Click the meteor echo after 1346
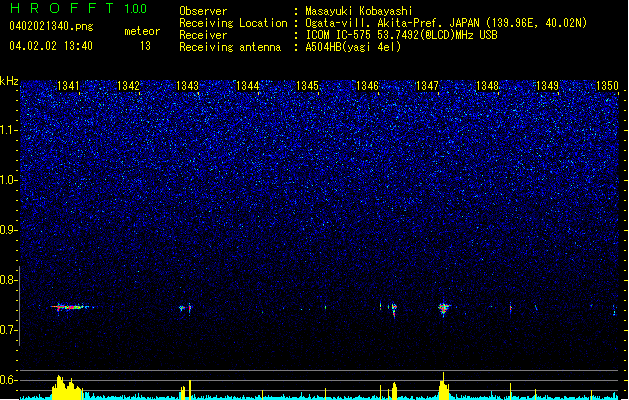The height and width of the screenshot is (400, 629). click(x=394, y=310)
